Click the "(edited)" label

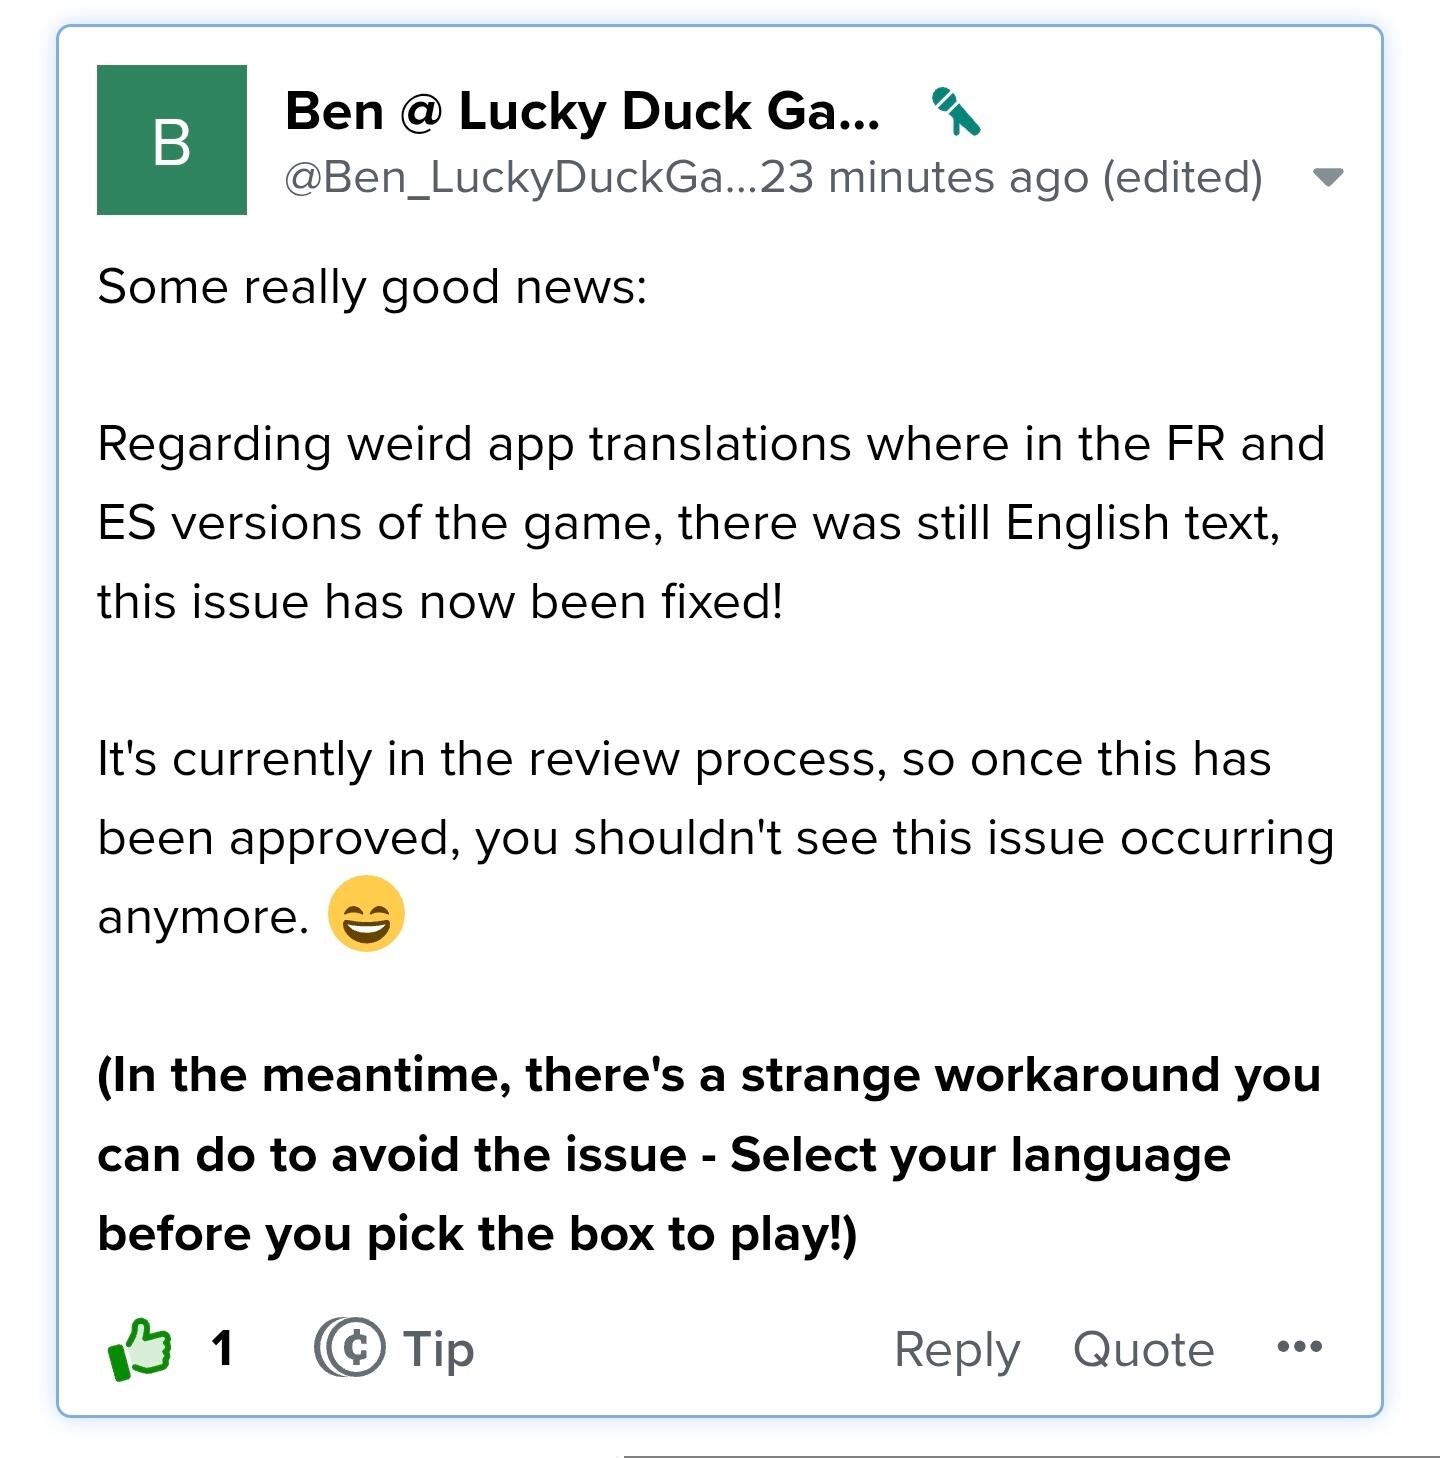tap(1182, 178)
